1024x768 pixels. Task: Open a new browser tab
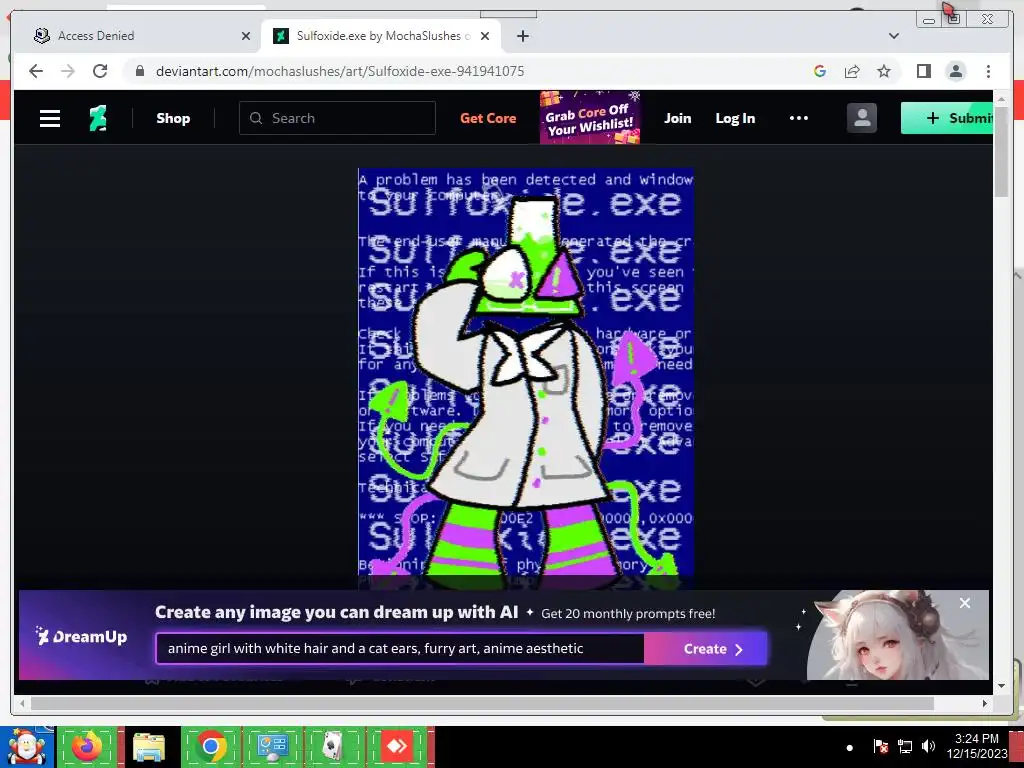(x=522, y=36)
